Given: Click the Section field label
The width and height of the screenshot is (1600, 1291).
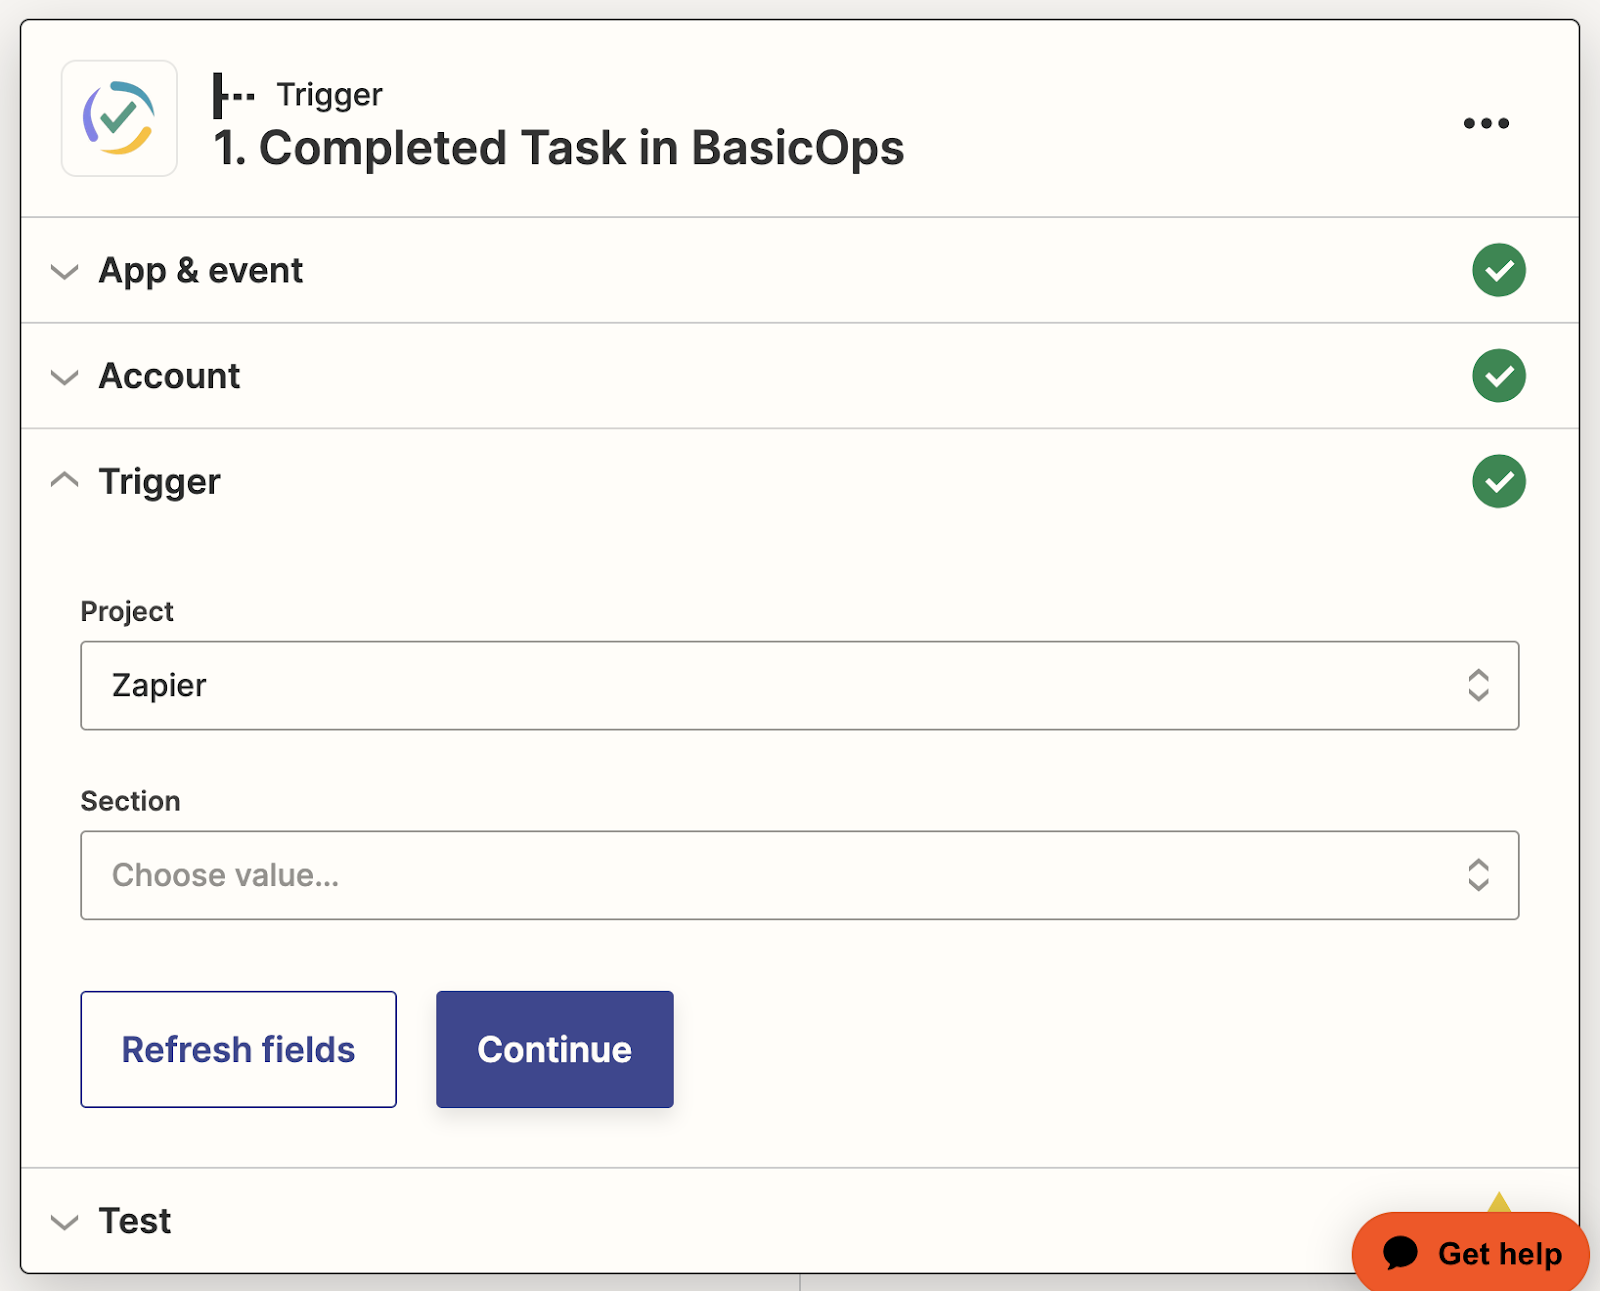Looking at the screenshot, I should (x=130, y=801).
